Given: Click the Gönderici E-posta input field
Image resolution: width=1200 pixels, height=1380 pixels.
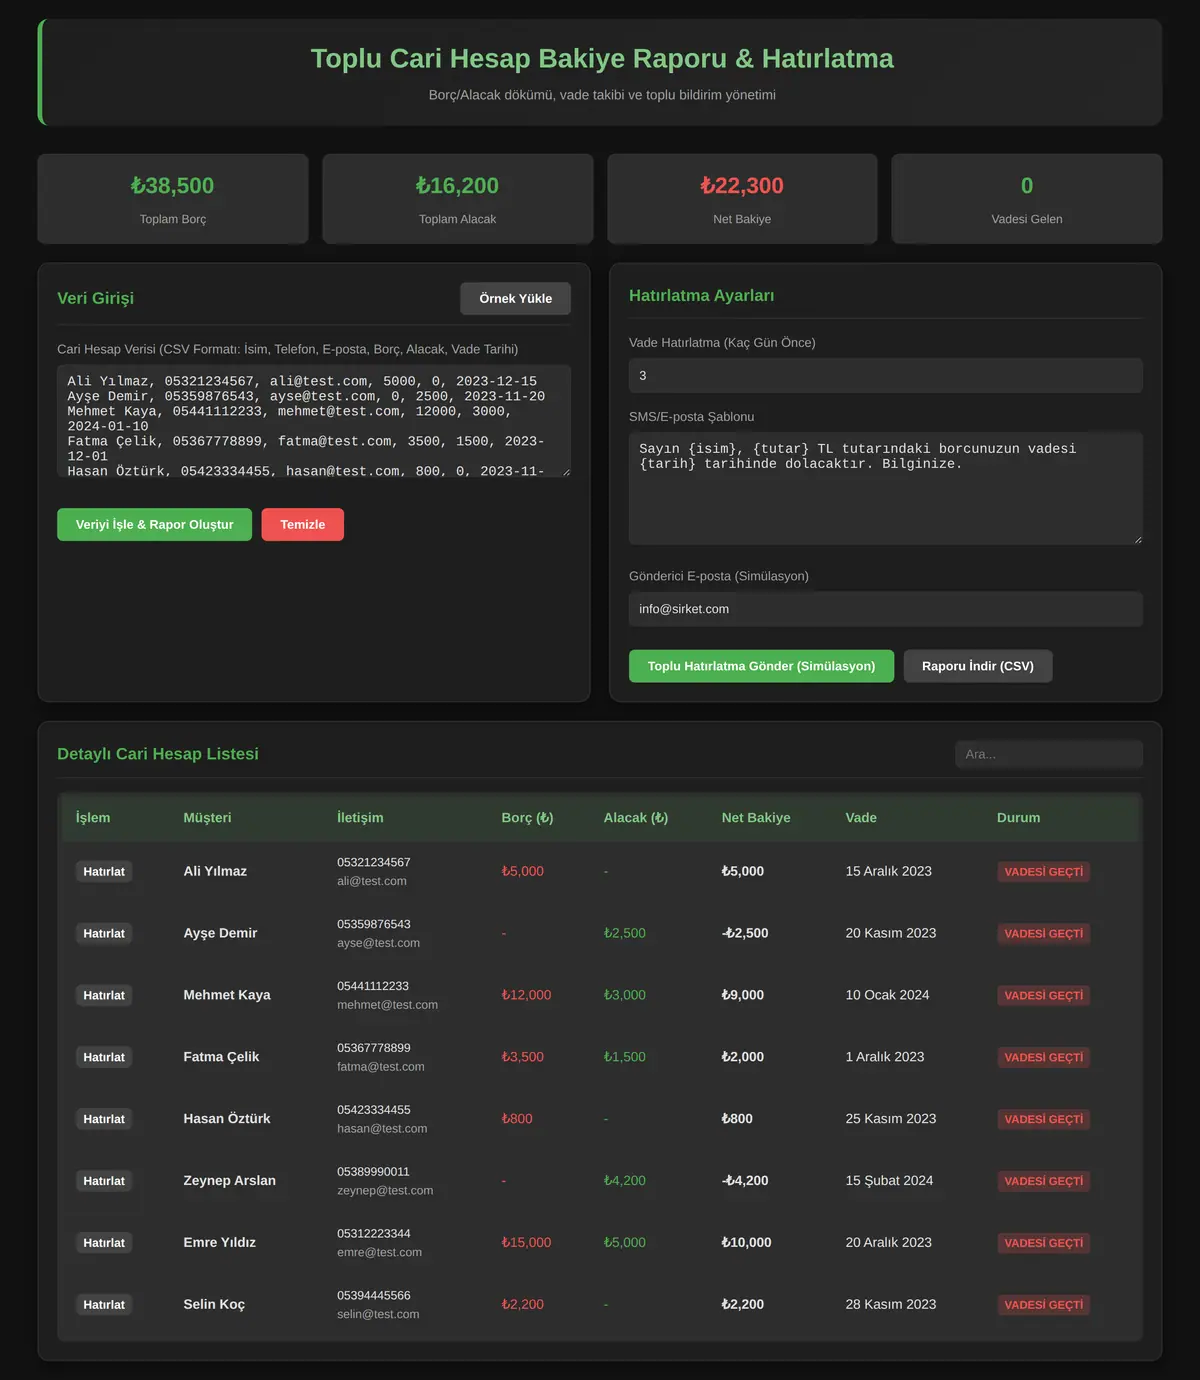Looking at the screenshot, I should pyautogui.click(x=886, y=609).
